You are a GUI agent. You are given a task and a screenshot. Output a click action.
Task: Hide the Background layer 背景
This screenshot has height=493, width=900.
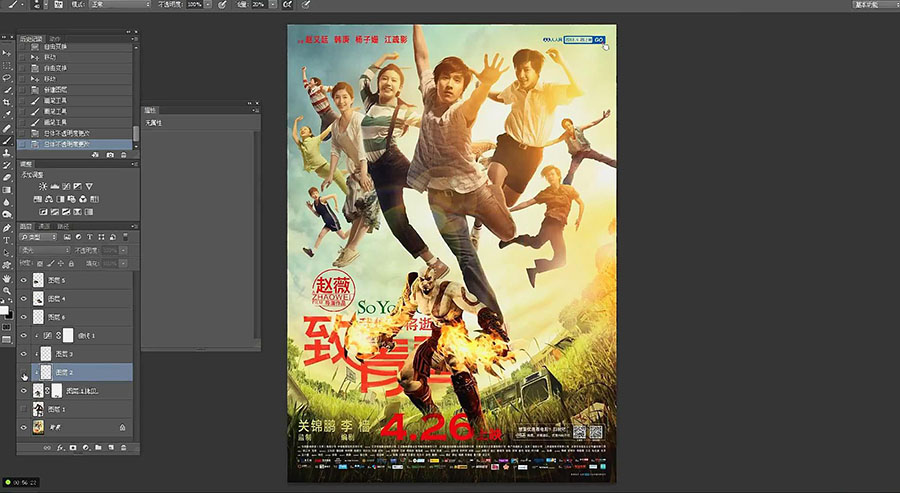pos(24,428)
